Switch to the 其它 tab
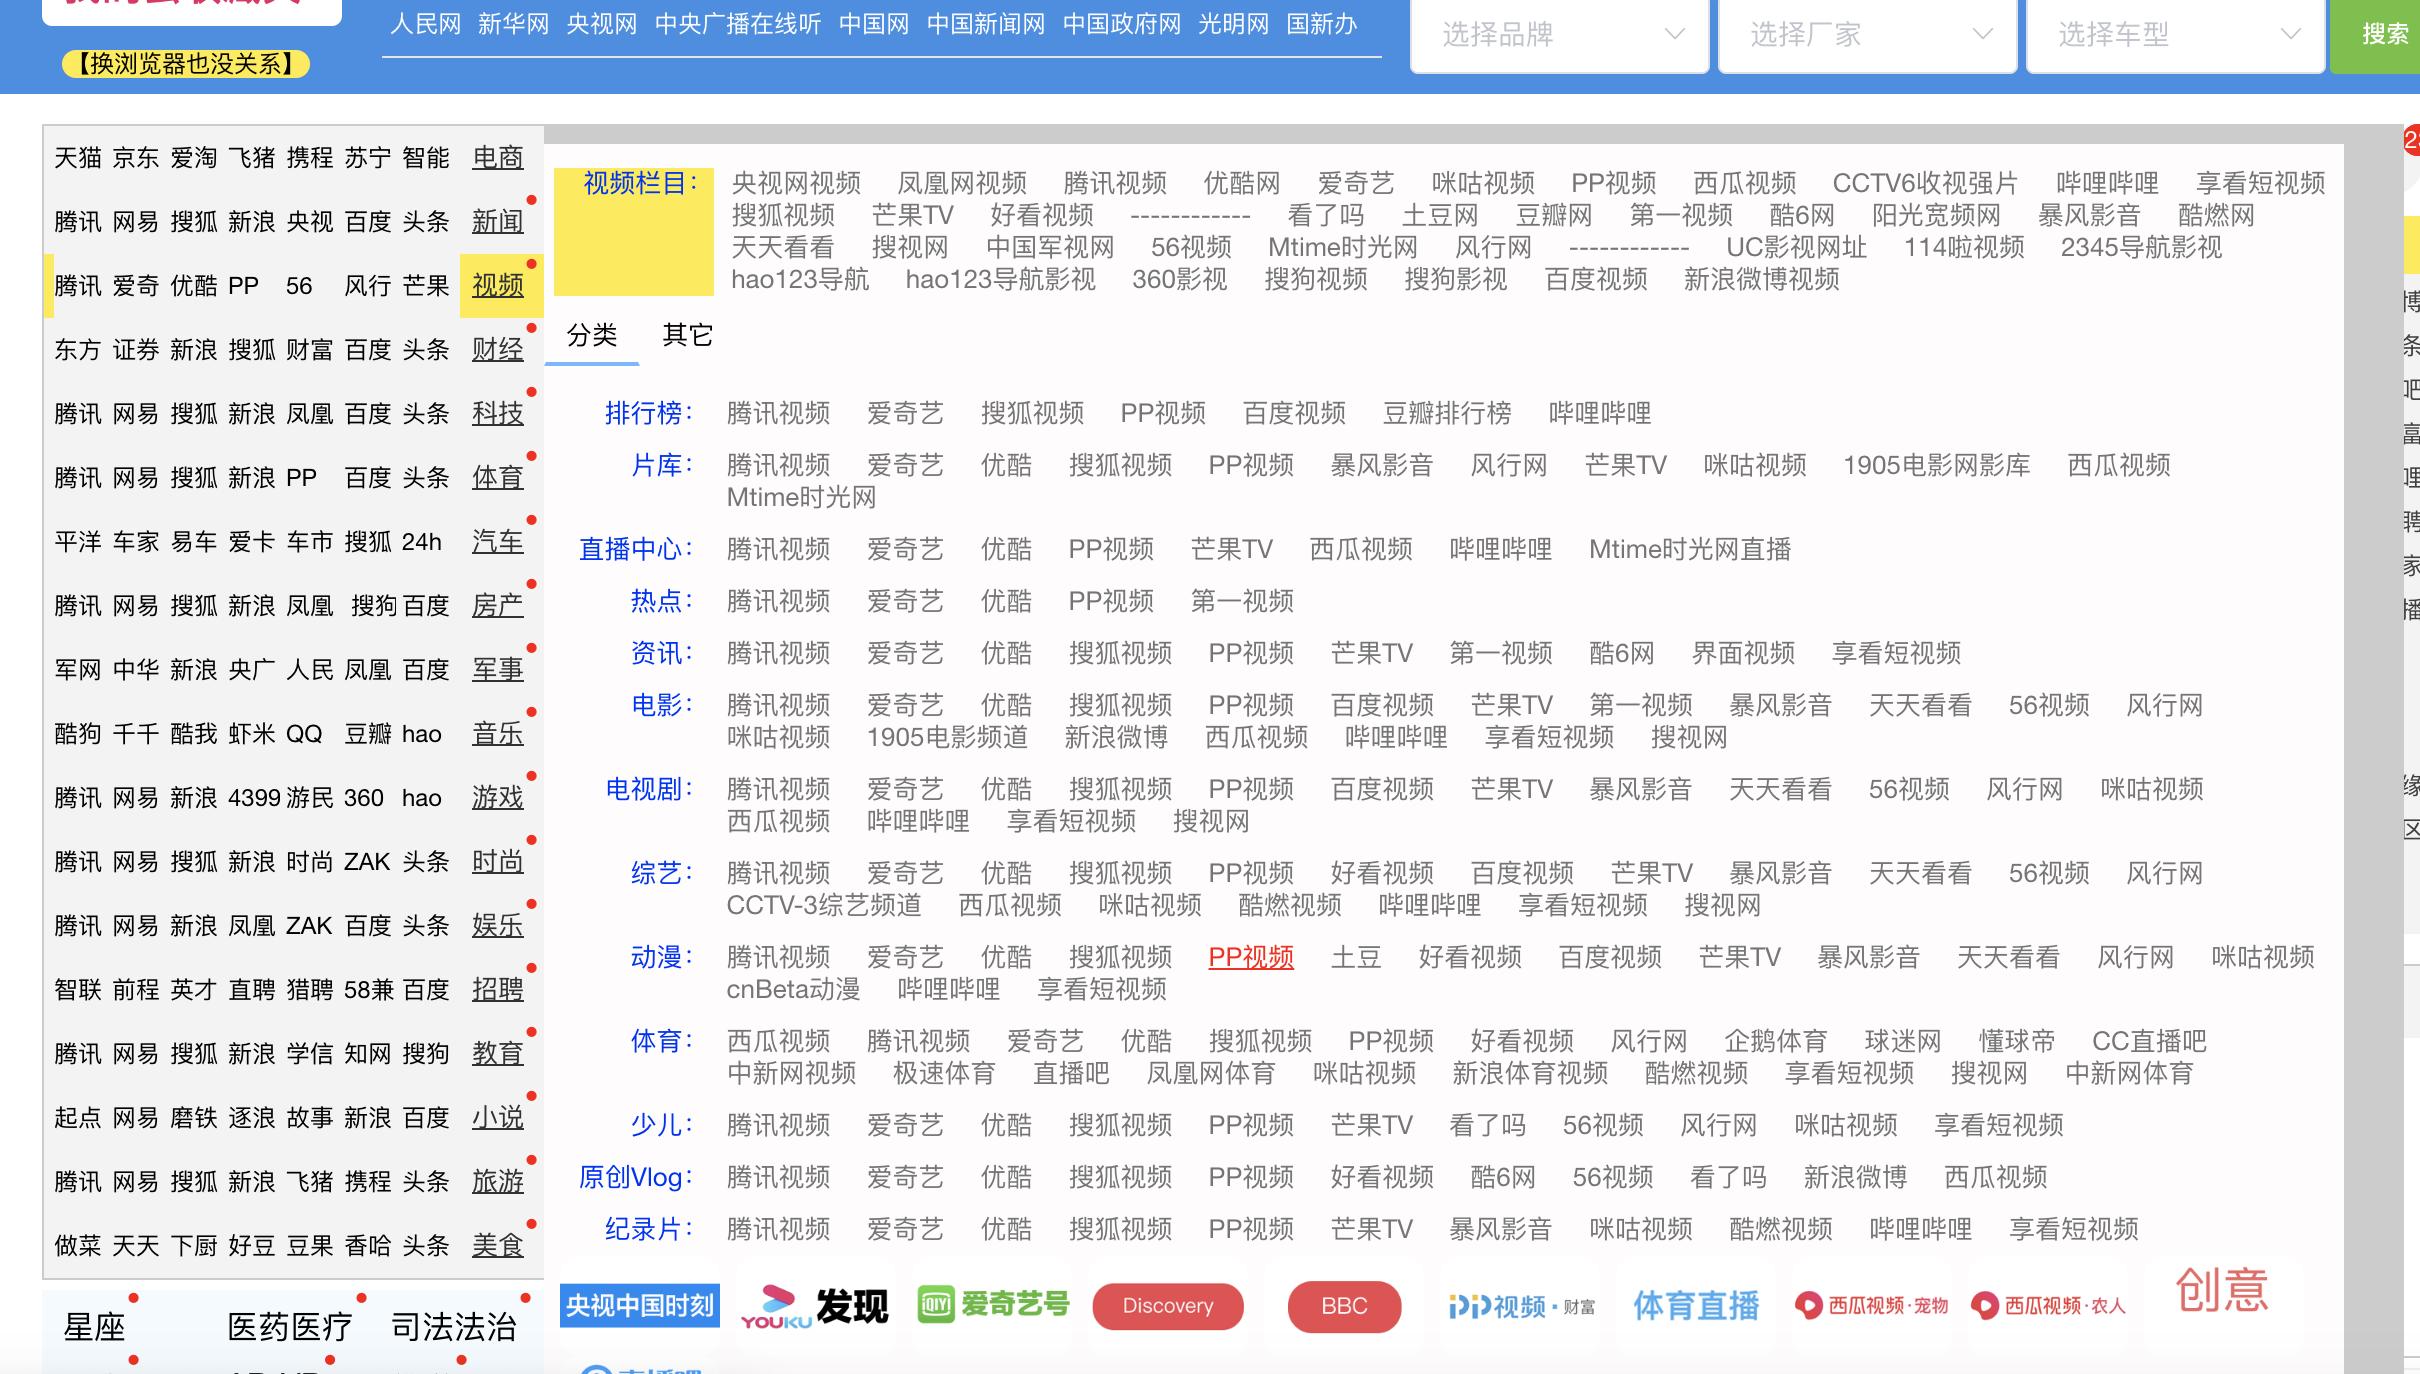The height and width of the screenshot is (1374, 2420). pyautogui.click(x=687, y=336)
